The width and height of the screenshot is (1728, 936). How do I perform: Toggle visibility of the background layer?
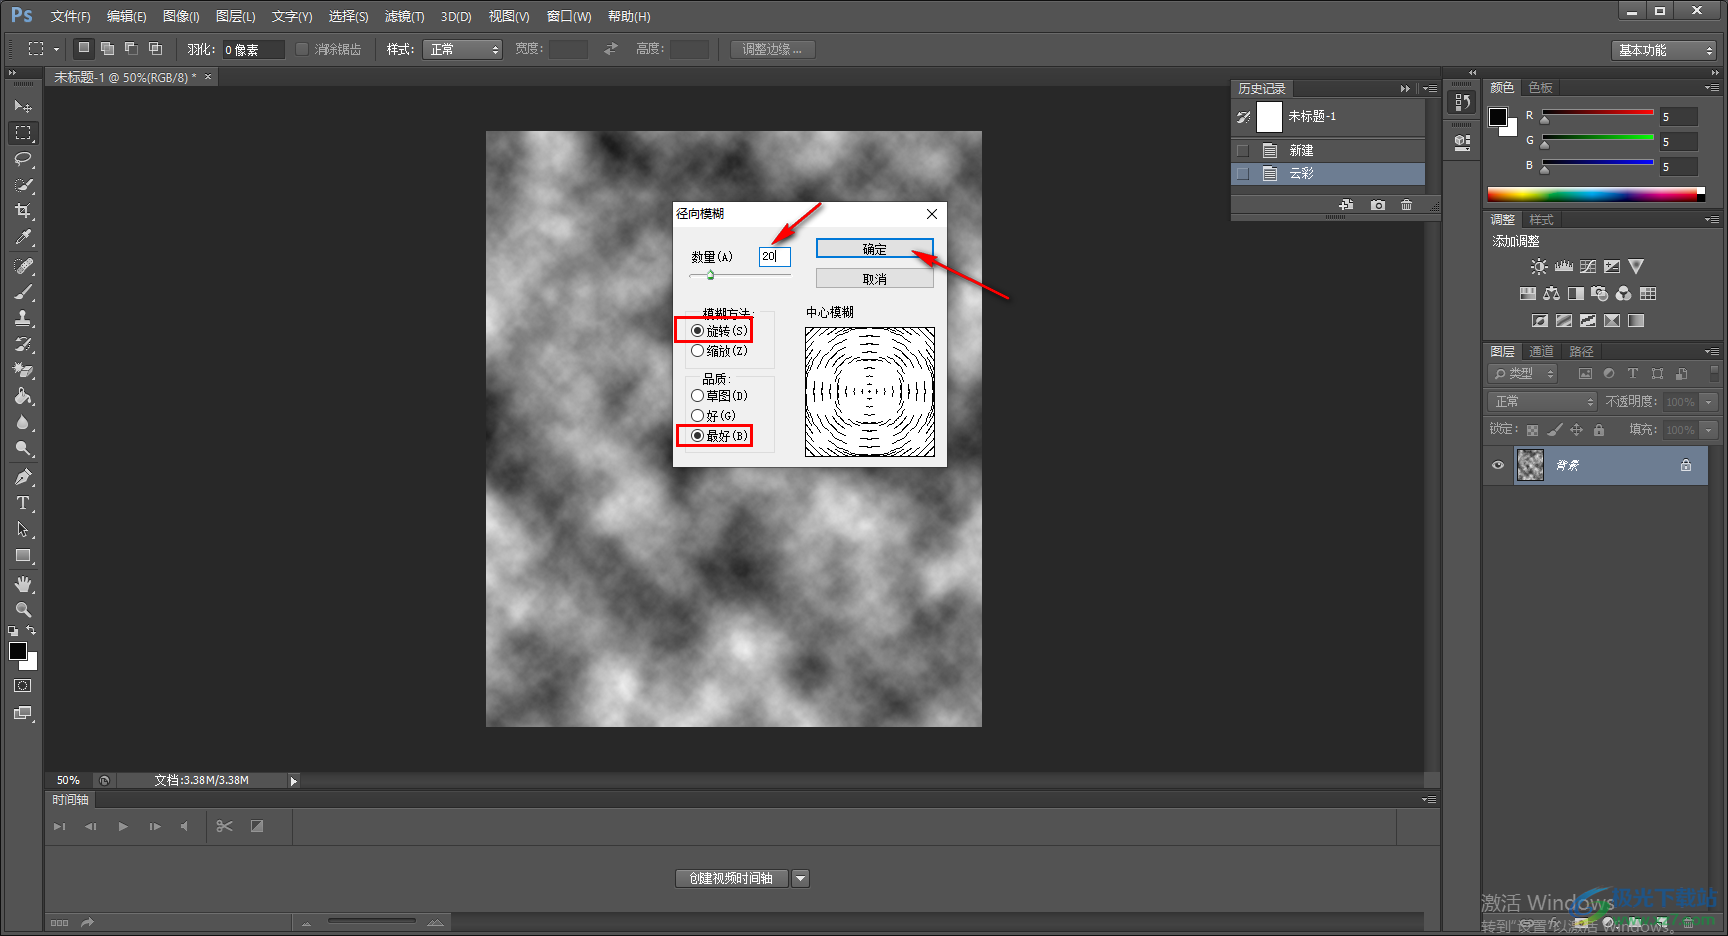pos(1498,465)
